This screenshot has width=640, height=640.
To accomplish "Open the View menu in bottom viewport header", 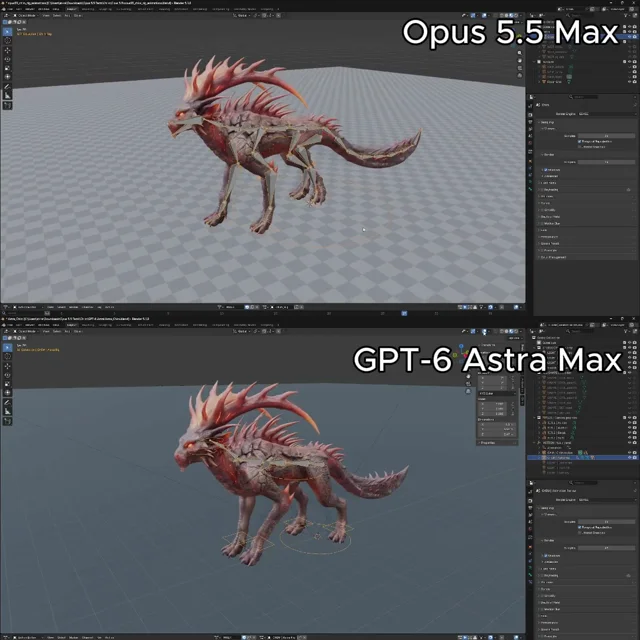I will click(x=46, y=331).
